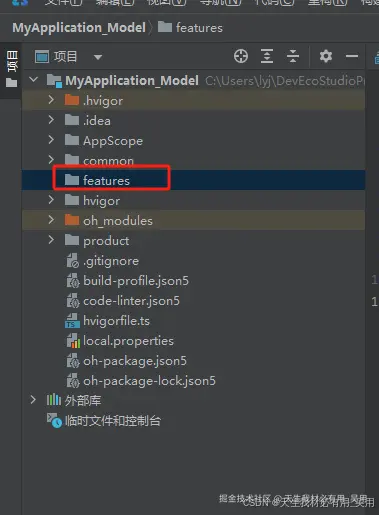This screenshot has width=379, height=515.
Task: Select code-linter.json5 file
Action: coord(193,301)
